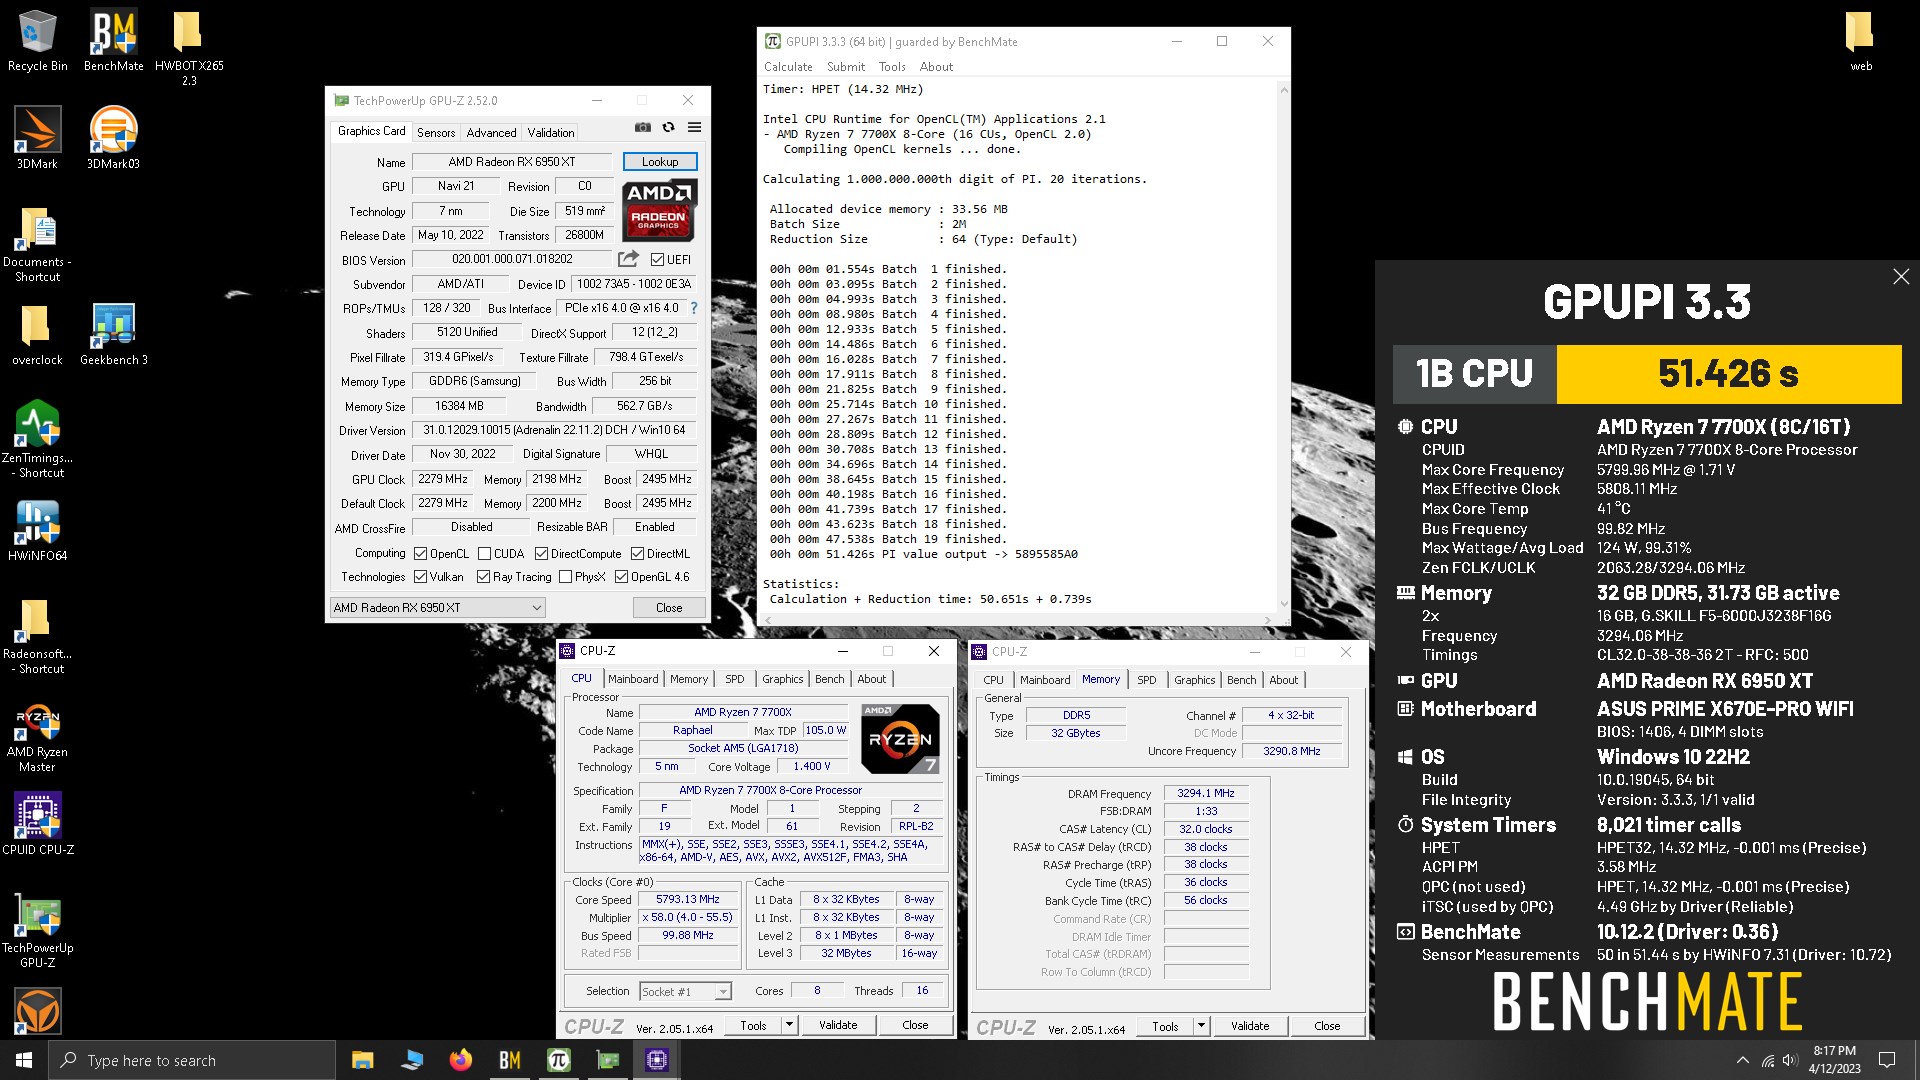The width and height of the screenshot is (1920, 1080).
Task: Open CPU-Z taskbar icon
Action: [656, 1060]
